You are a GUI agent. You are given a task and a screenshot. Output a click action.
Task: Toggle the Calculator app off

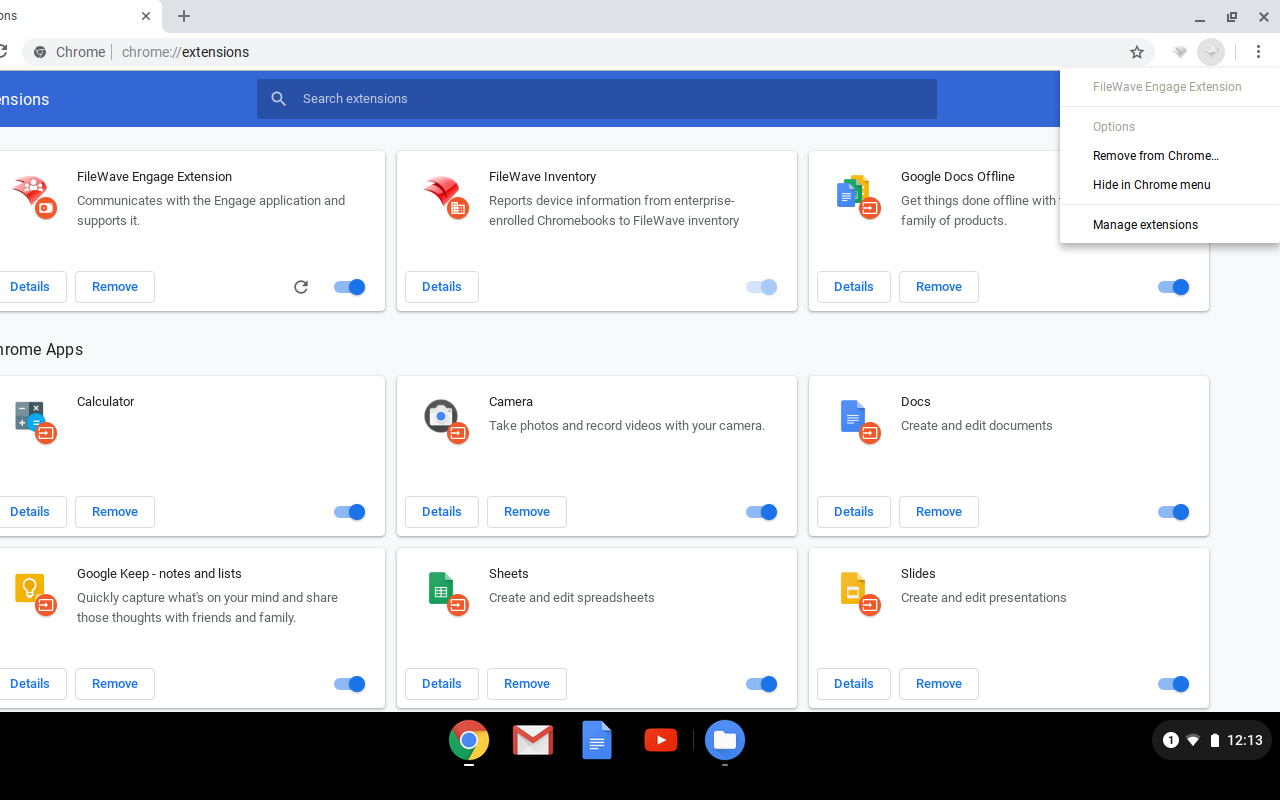coord(349,511)
